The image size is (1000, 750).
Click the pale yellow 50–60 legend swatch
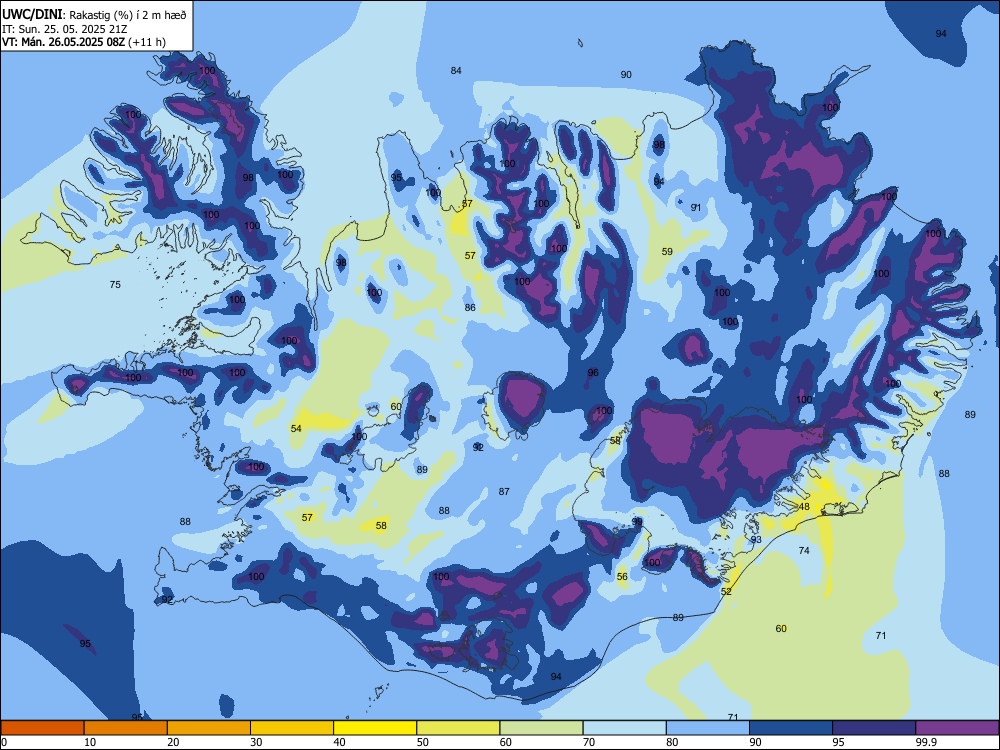459,728
